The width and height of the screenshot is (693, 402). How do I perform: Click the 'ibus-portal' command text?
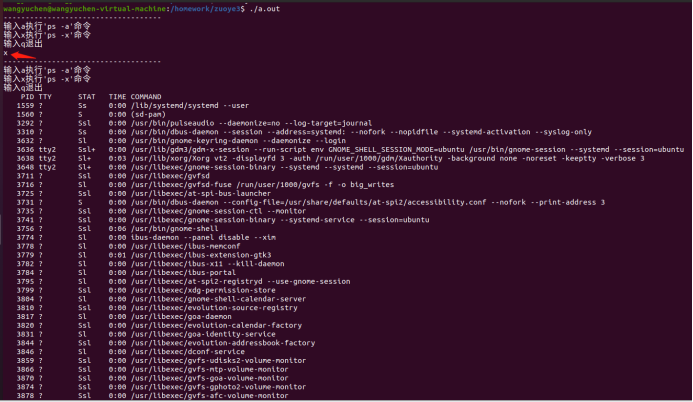[183, 273]
